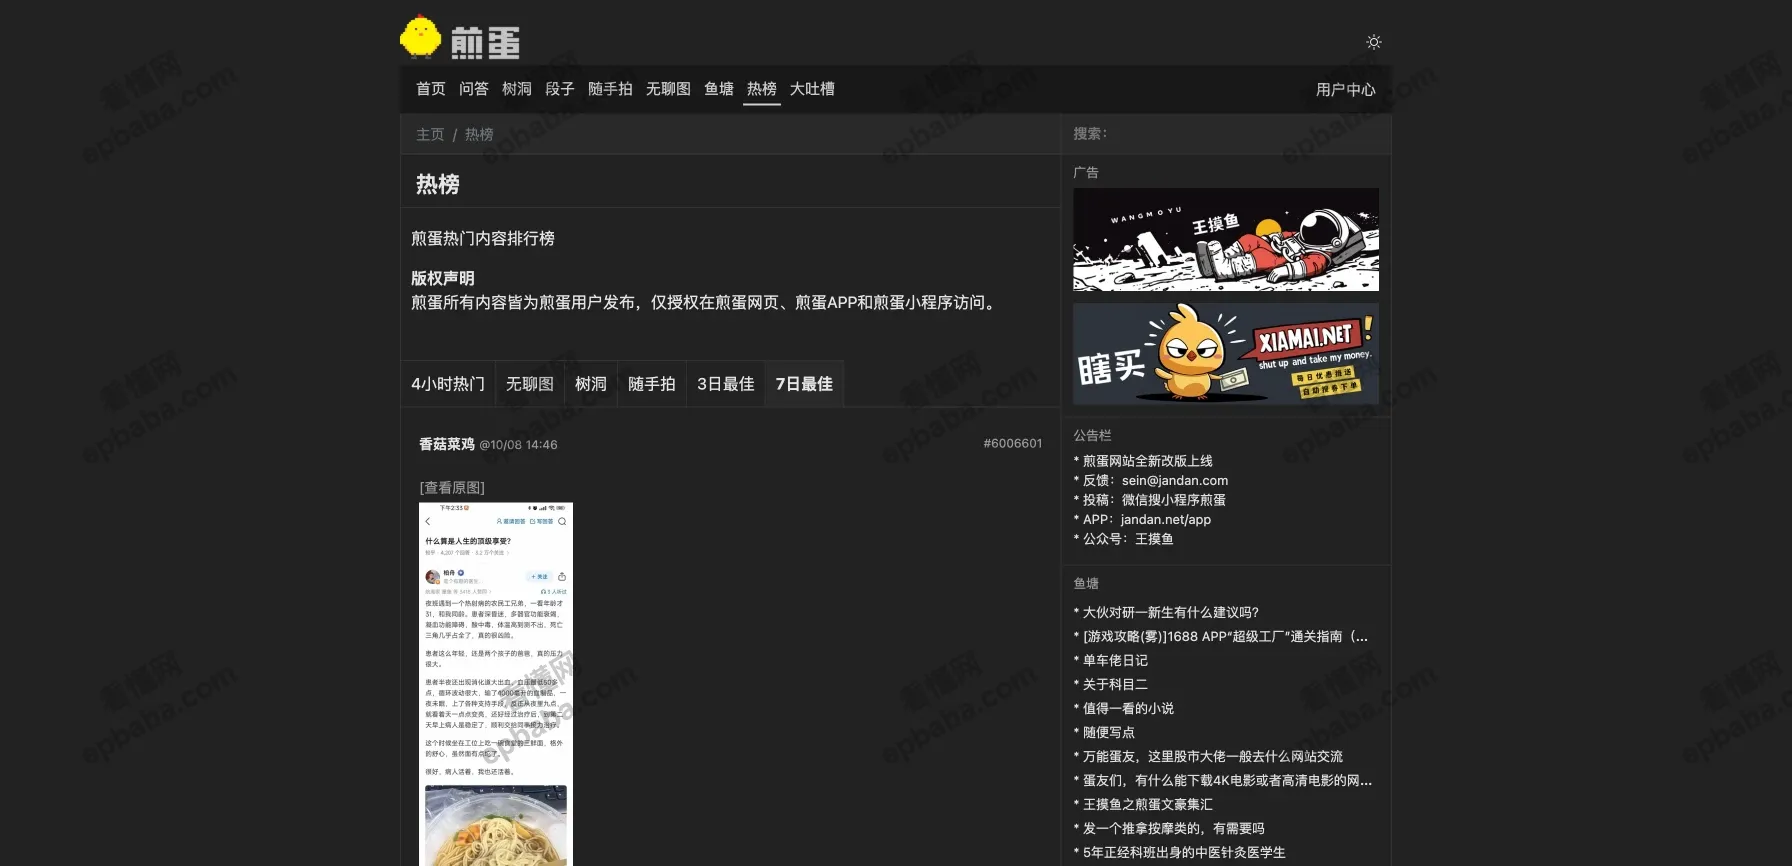Open 关于科目二 post
The width and height of the screenshot is (1792, 866).
click(1115, 684)
